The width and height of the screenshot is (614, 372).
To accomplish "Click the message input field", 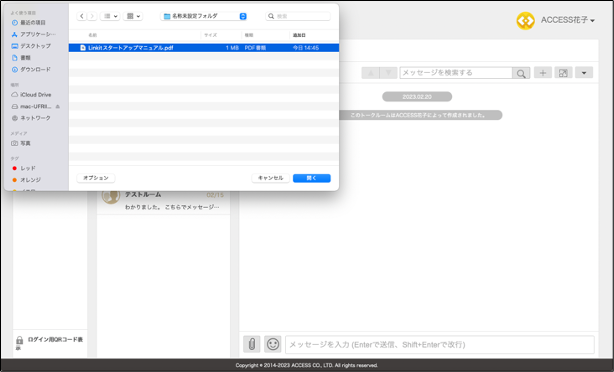I will tap(440, 345).
